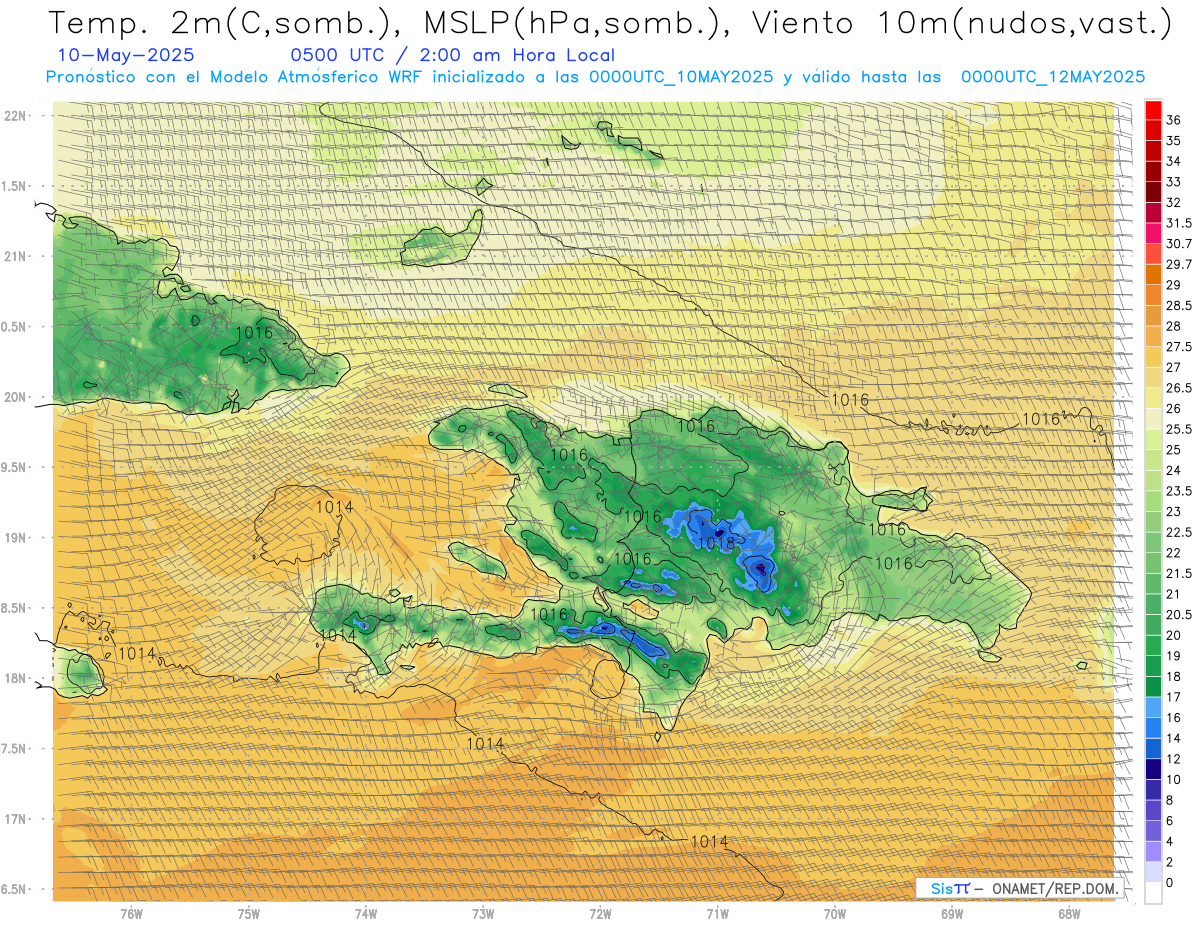
Task: Click the legend value '26.5'
Action: click(1179, 388)
